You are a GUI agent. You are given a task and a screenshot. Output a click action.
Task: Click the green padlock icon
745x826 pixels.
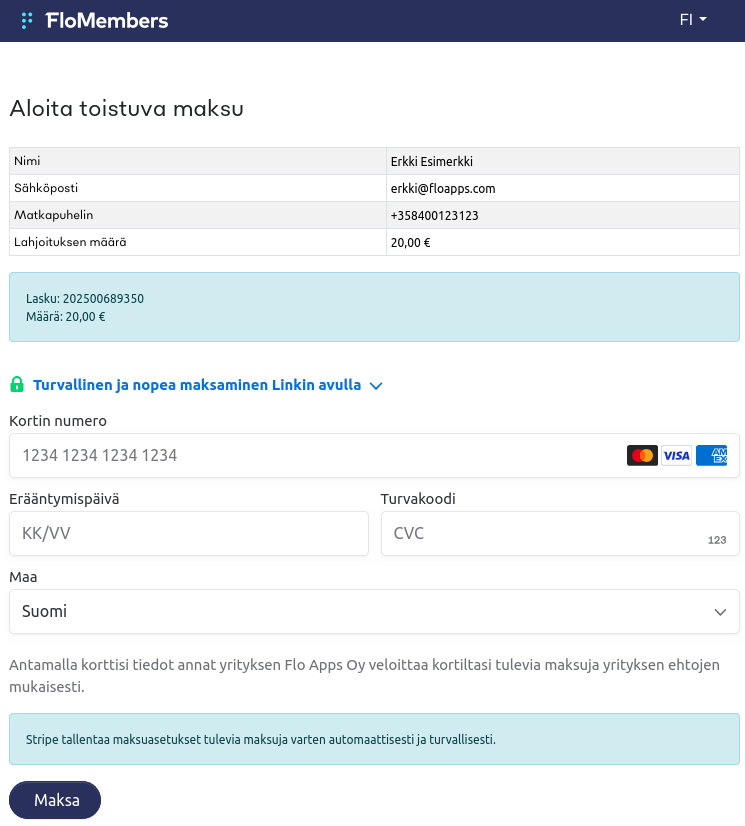pyautogui.click(x=17, y=385)
